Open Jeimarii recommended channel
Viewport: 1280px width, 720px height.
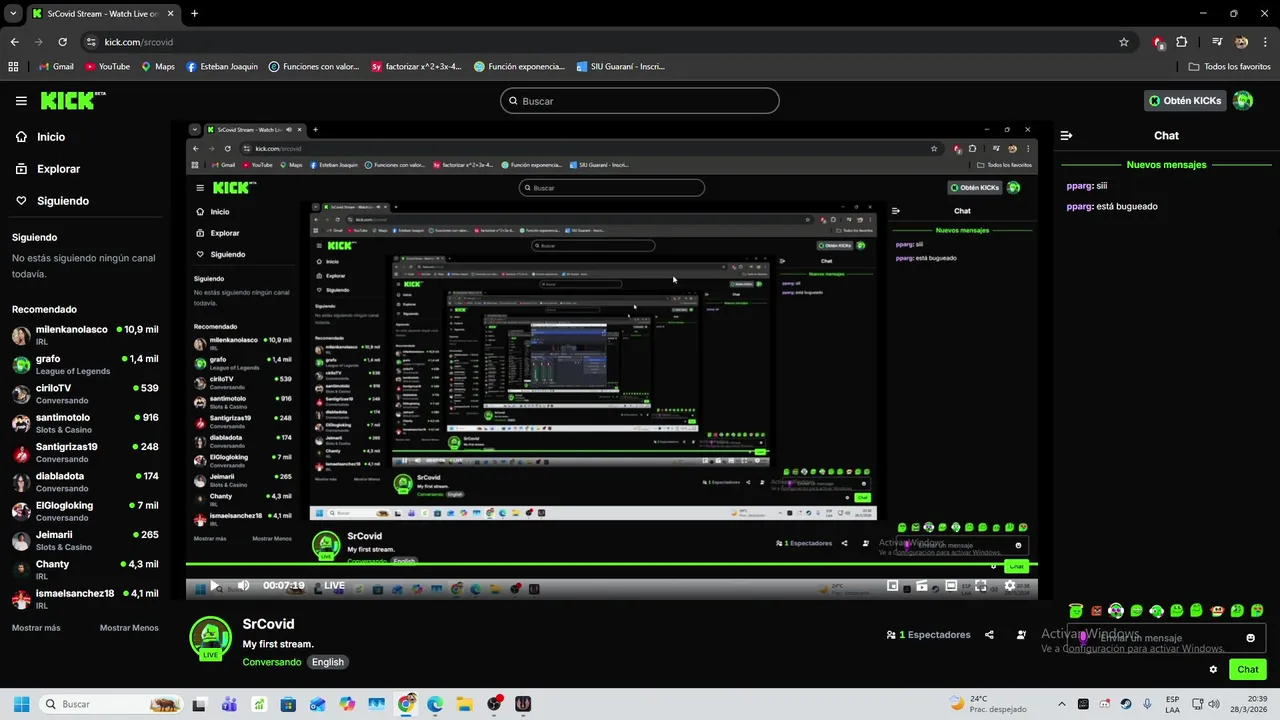(x=85, y=540)
